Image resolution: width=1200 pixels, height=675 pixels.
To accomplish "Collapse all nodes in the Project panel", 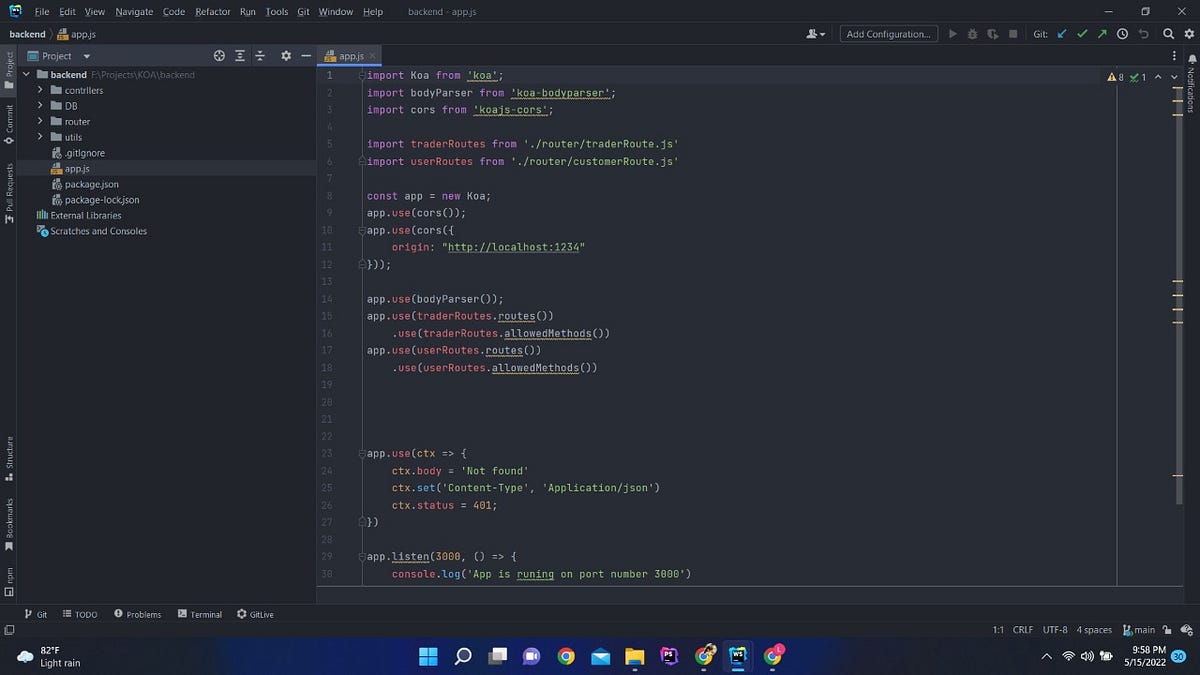I will click(x=260, y=56).
